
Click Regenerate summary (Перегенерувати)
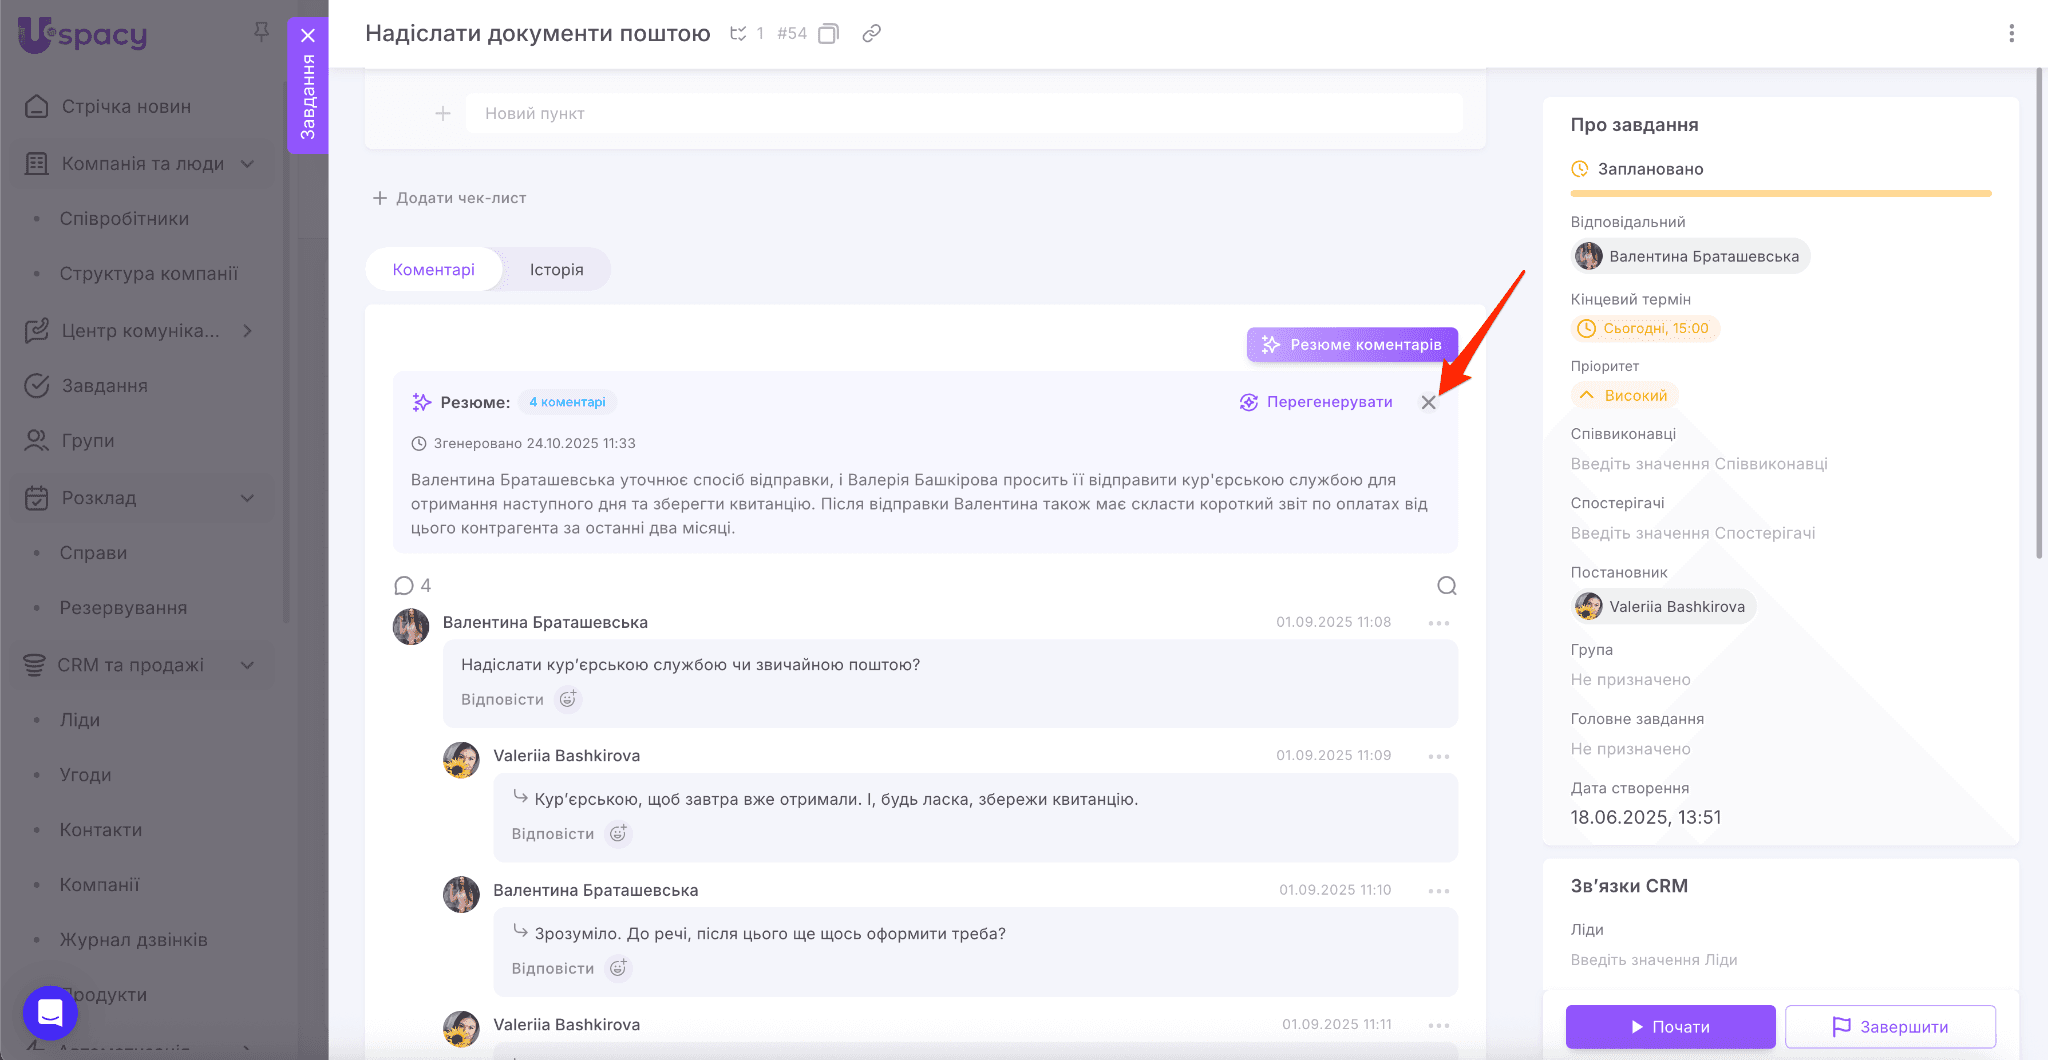coord(1316,402)
